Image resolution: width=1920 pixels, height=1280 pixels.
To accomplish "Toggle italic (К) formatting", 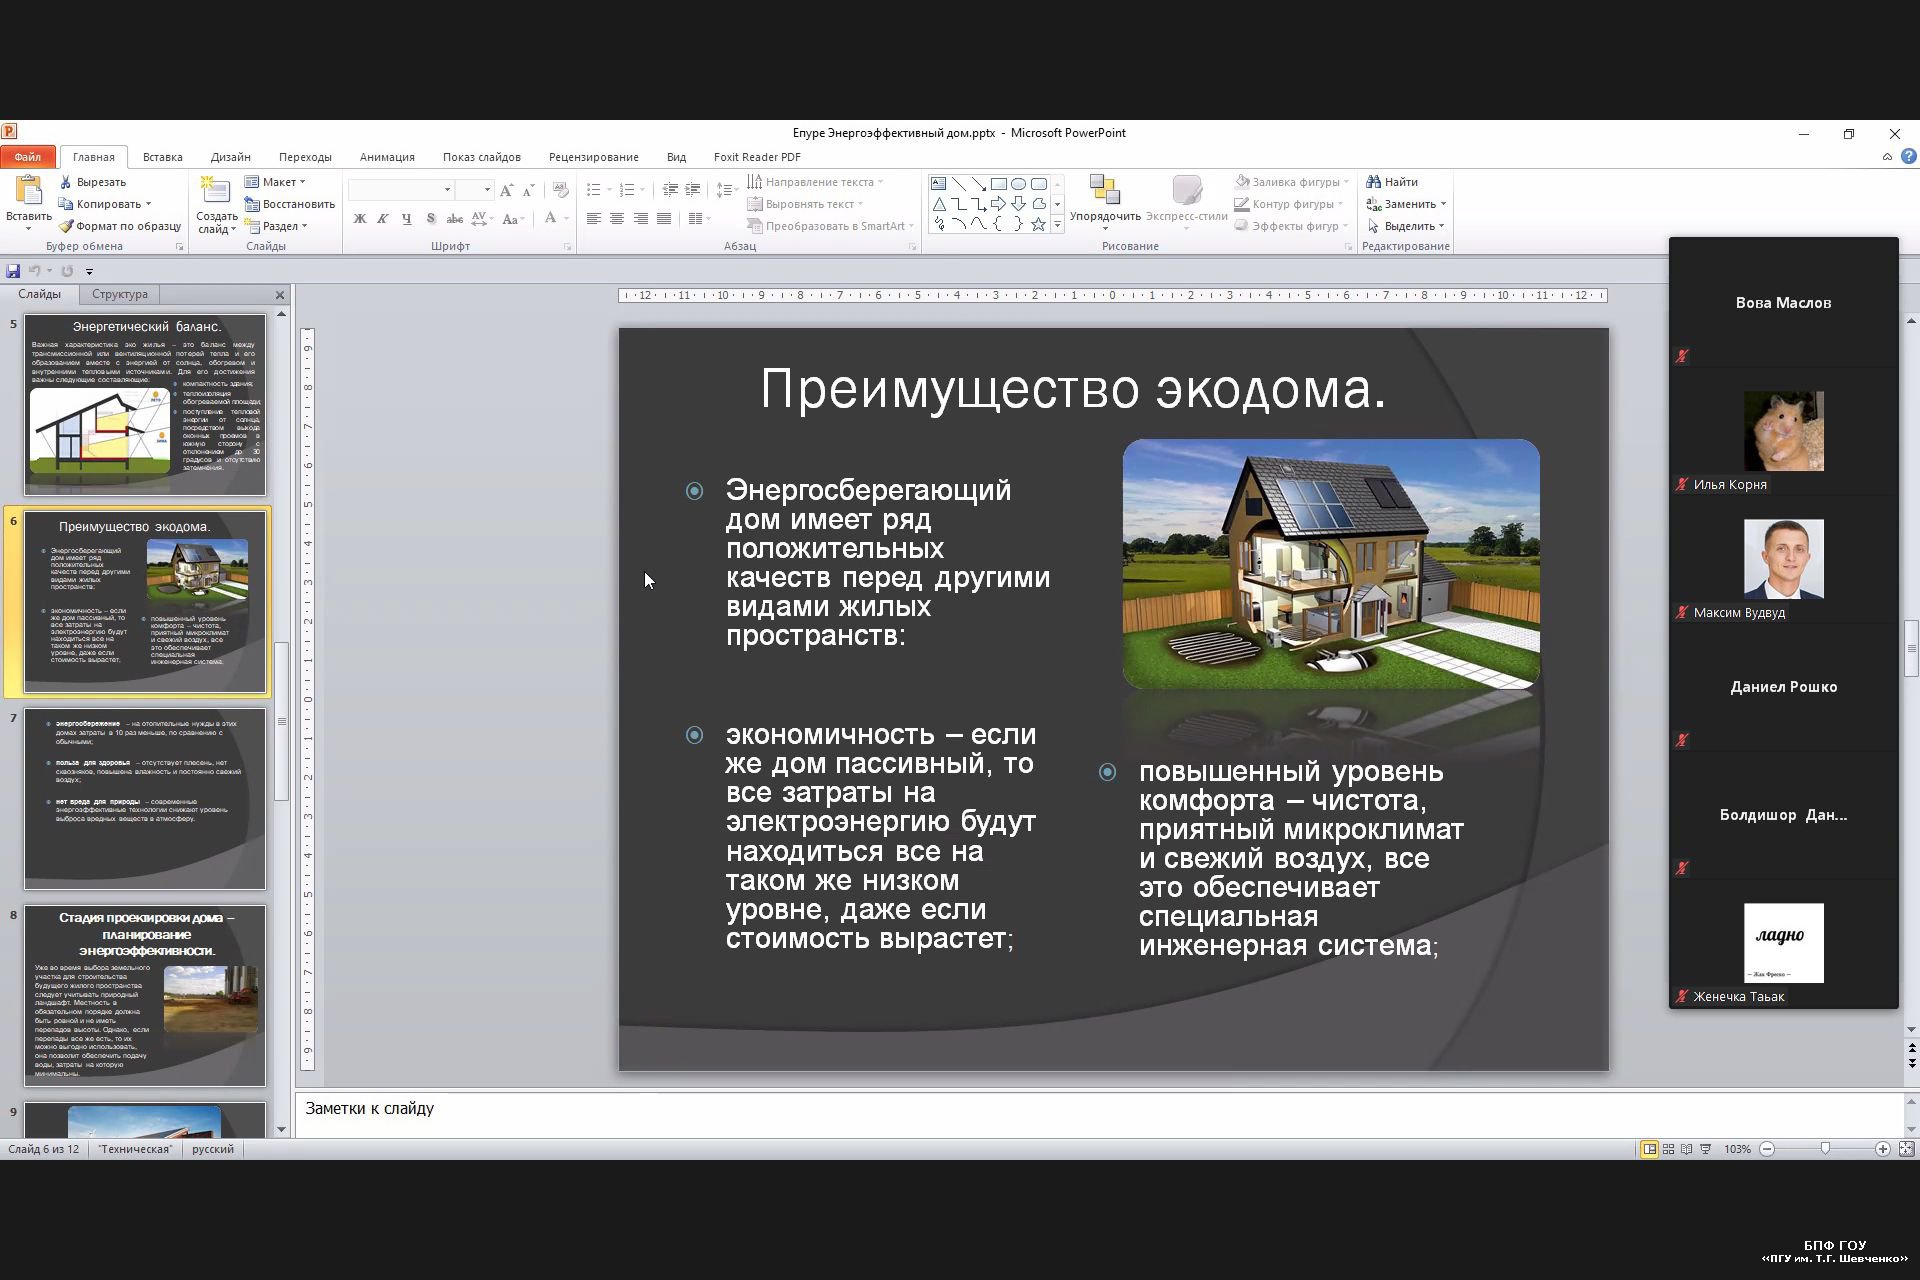I will pos(383,219).
